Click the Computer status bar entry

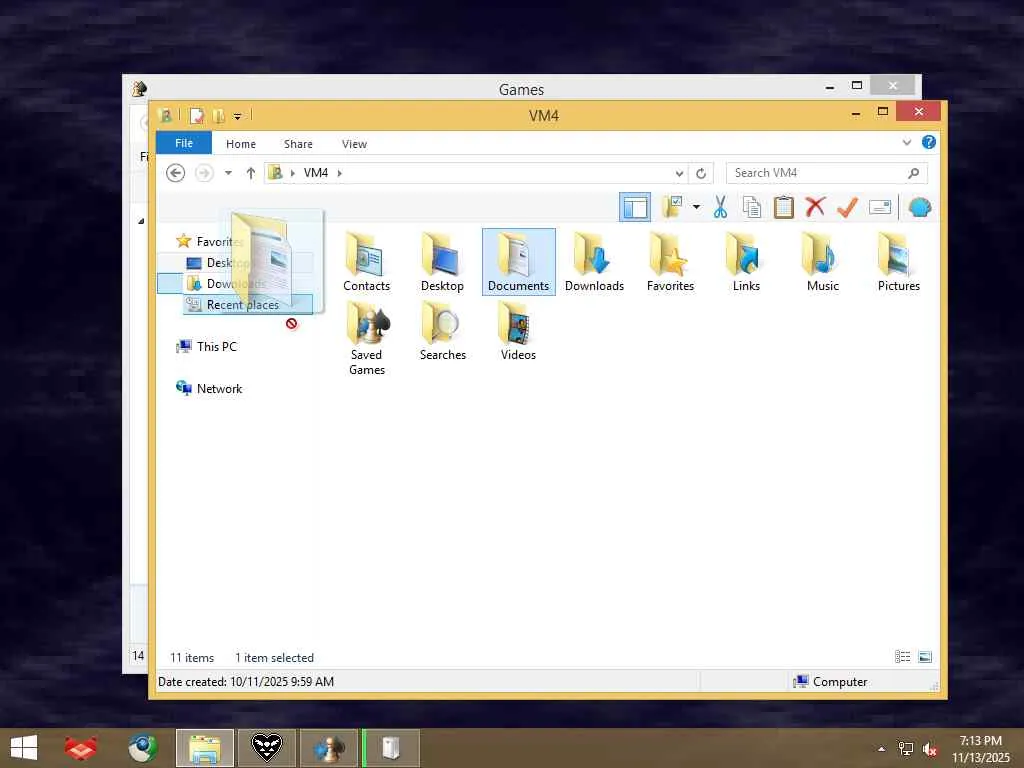click(x=830, y=681)
